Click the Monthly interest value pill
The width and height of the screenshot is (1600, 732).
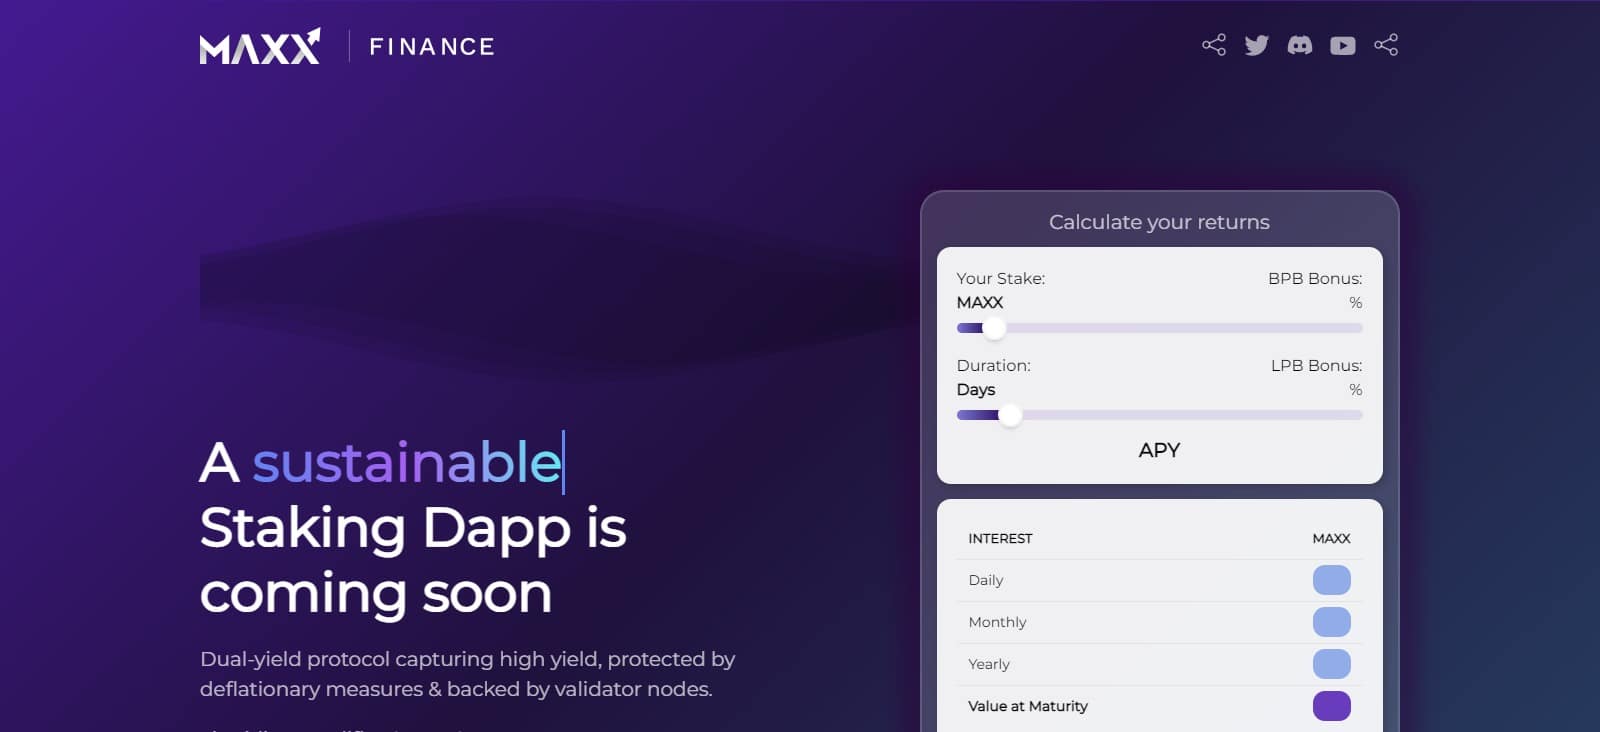click(1331, 622)
